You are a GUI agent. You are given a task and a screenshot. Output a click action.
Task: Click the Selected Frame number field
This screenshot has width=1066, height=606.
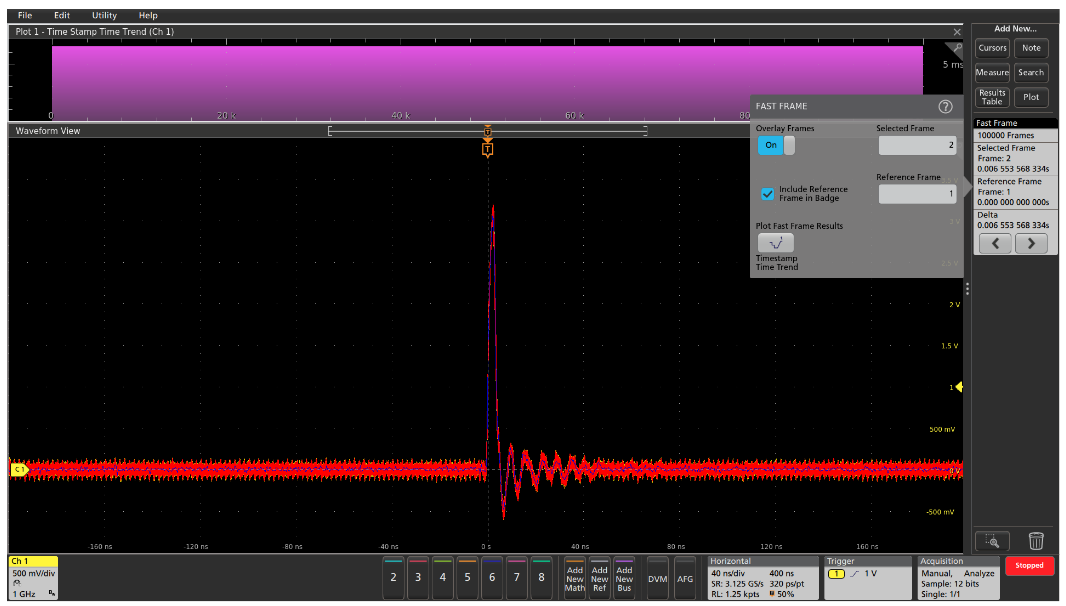[917, 145]
